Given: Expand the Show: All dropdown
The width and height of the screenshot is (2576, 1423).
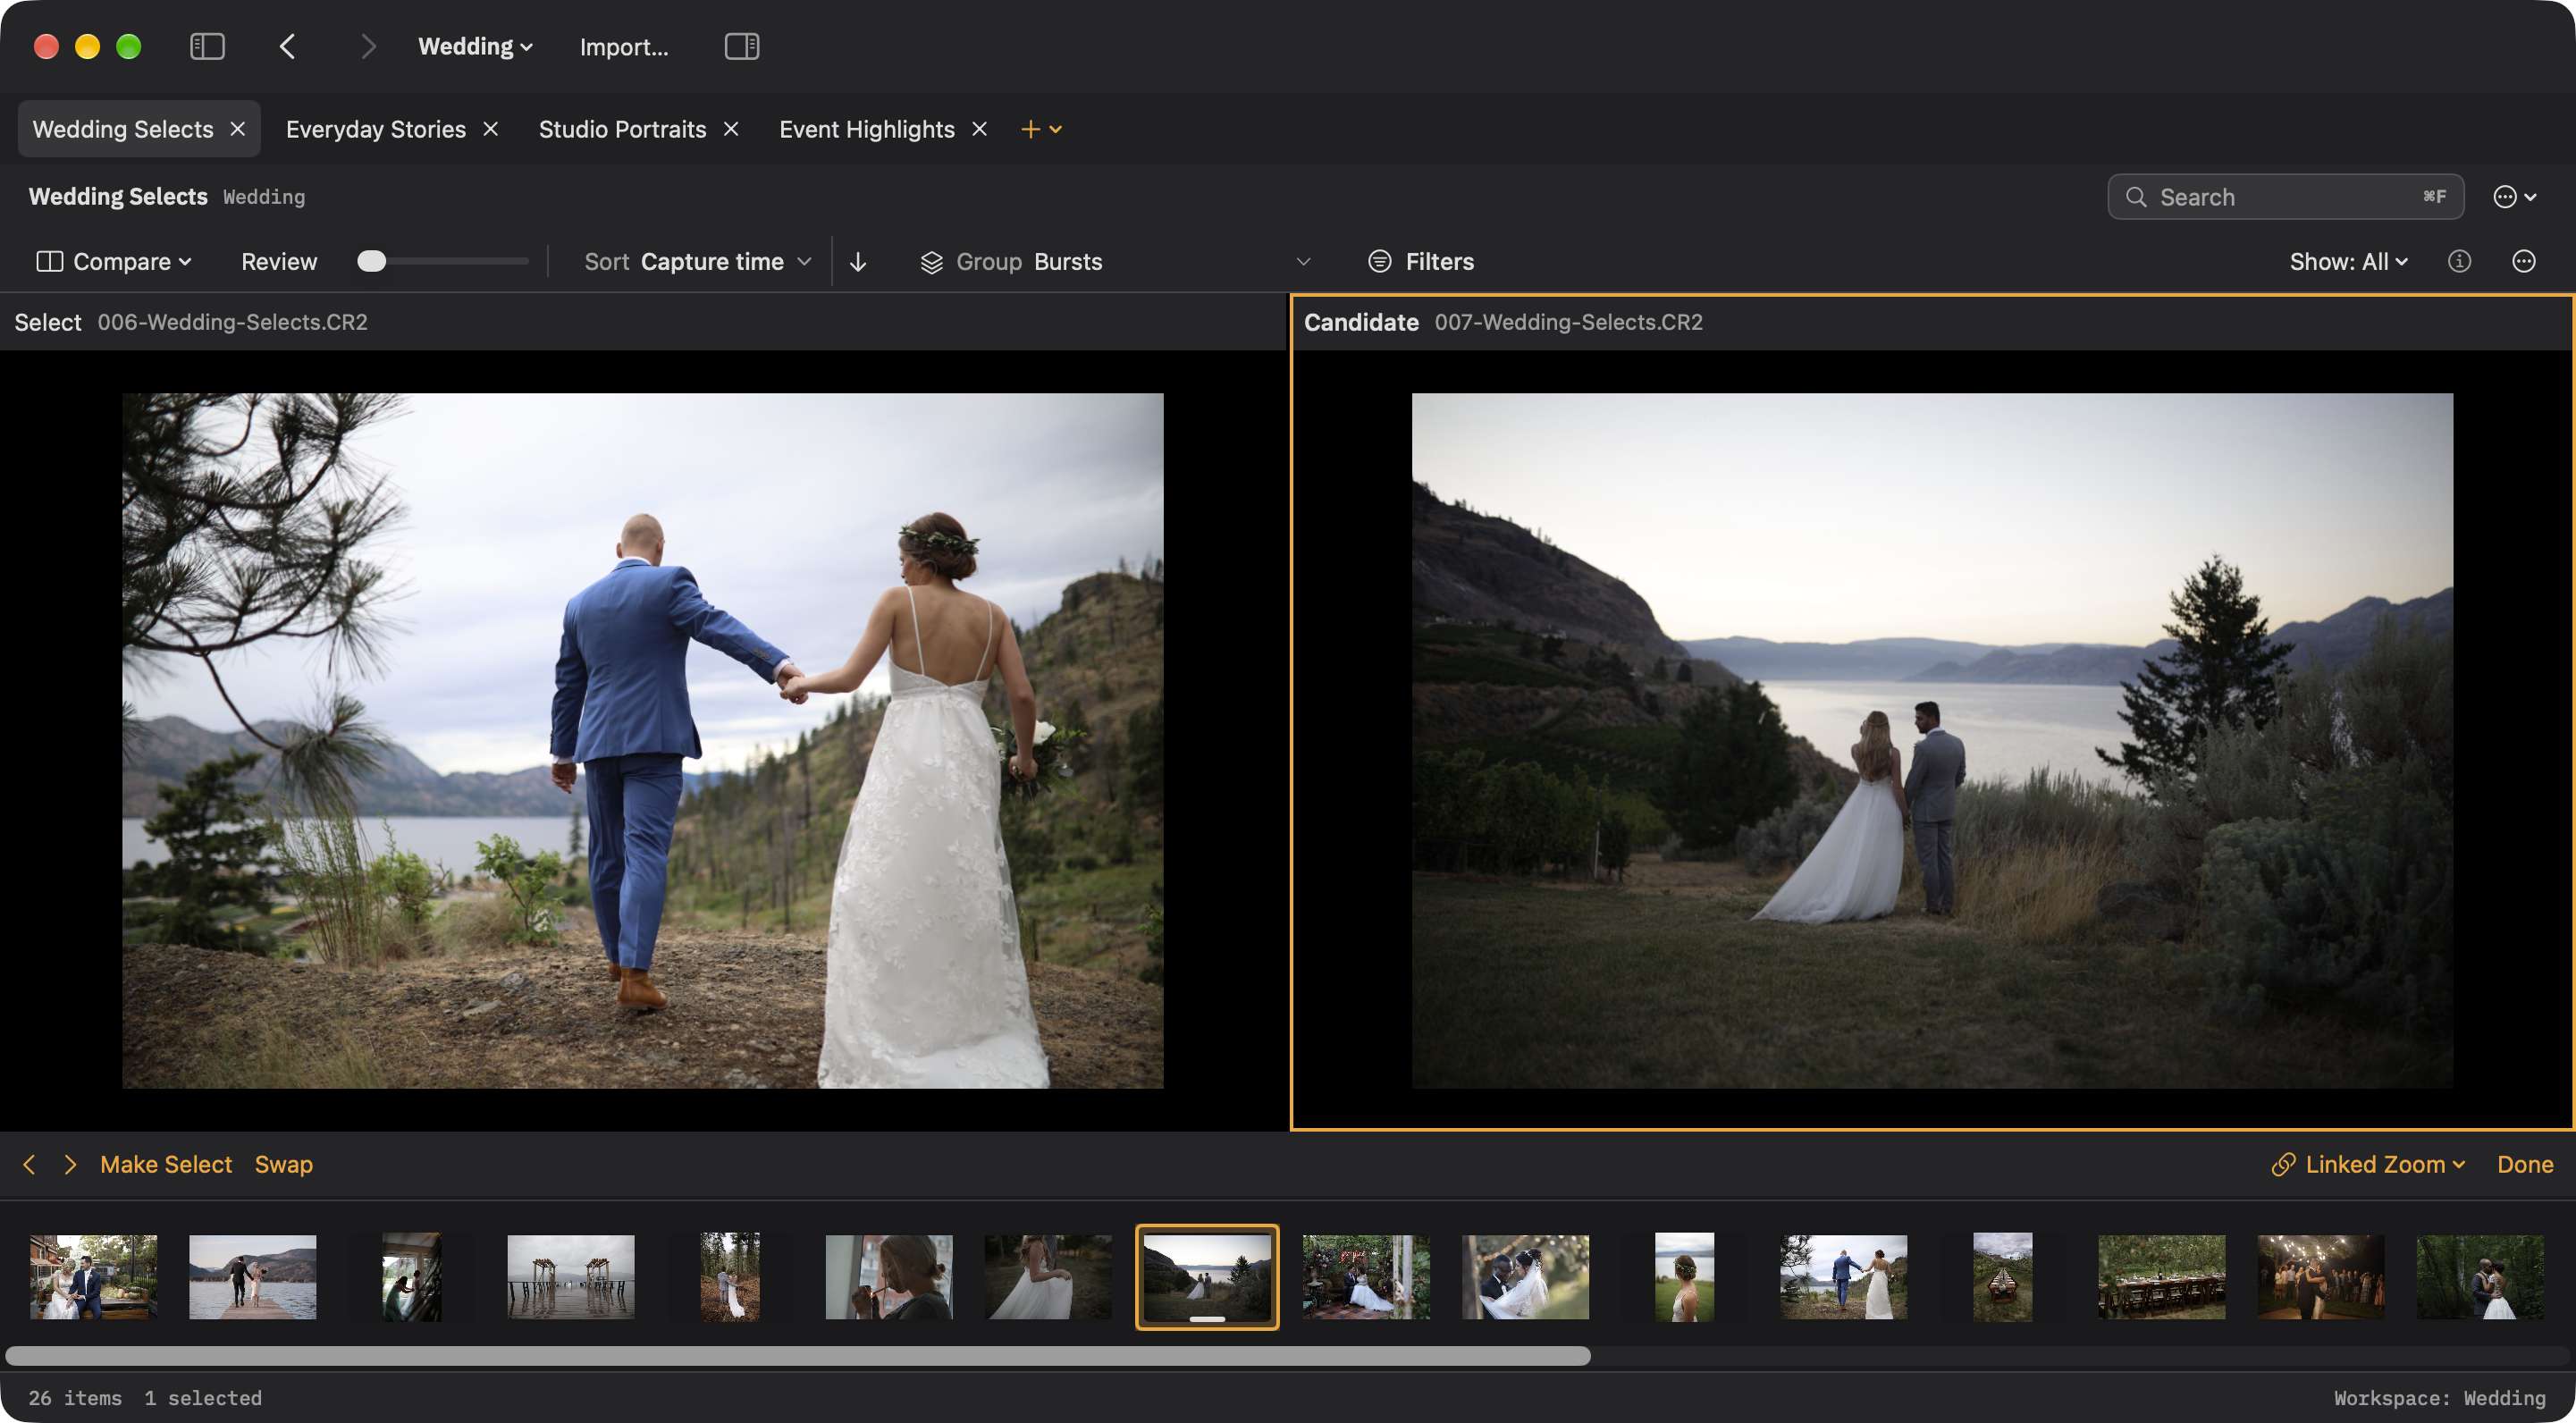Looking at the screenshot, I should coord(2348,262).
